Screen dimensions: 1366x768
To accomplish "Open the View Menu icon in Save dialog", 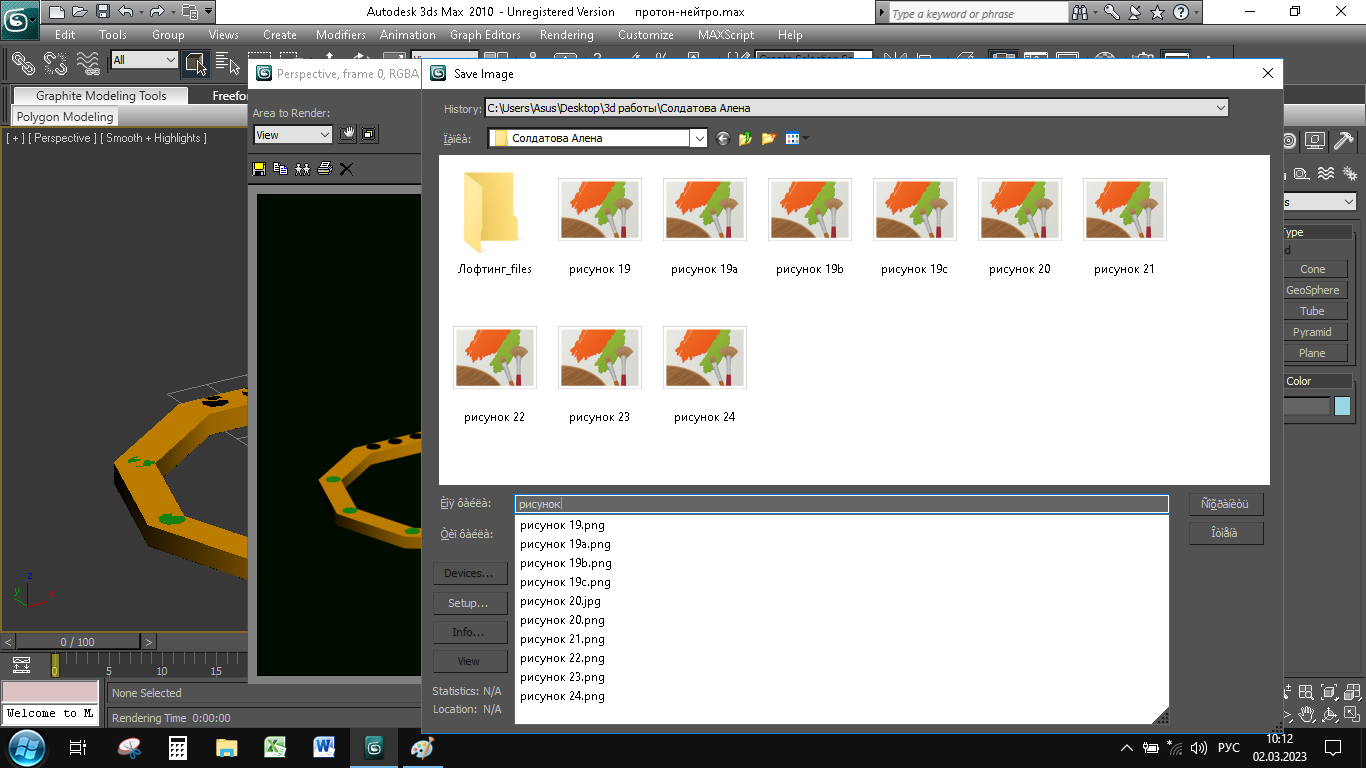I will click(x=796, y=138).
